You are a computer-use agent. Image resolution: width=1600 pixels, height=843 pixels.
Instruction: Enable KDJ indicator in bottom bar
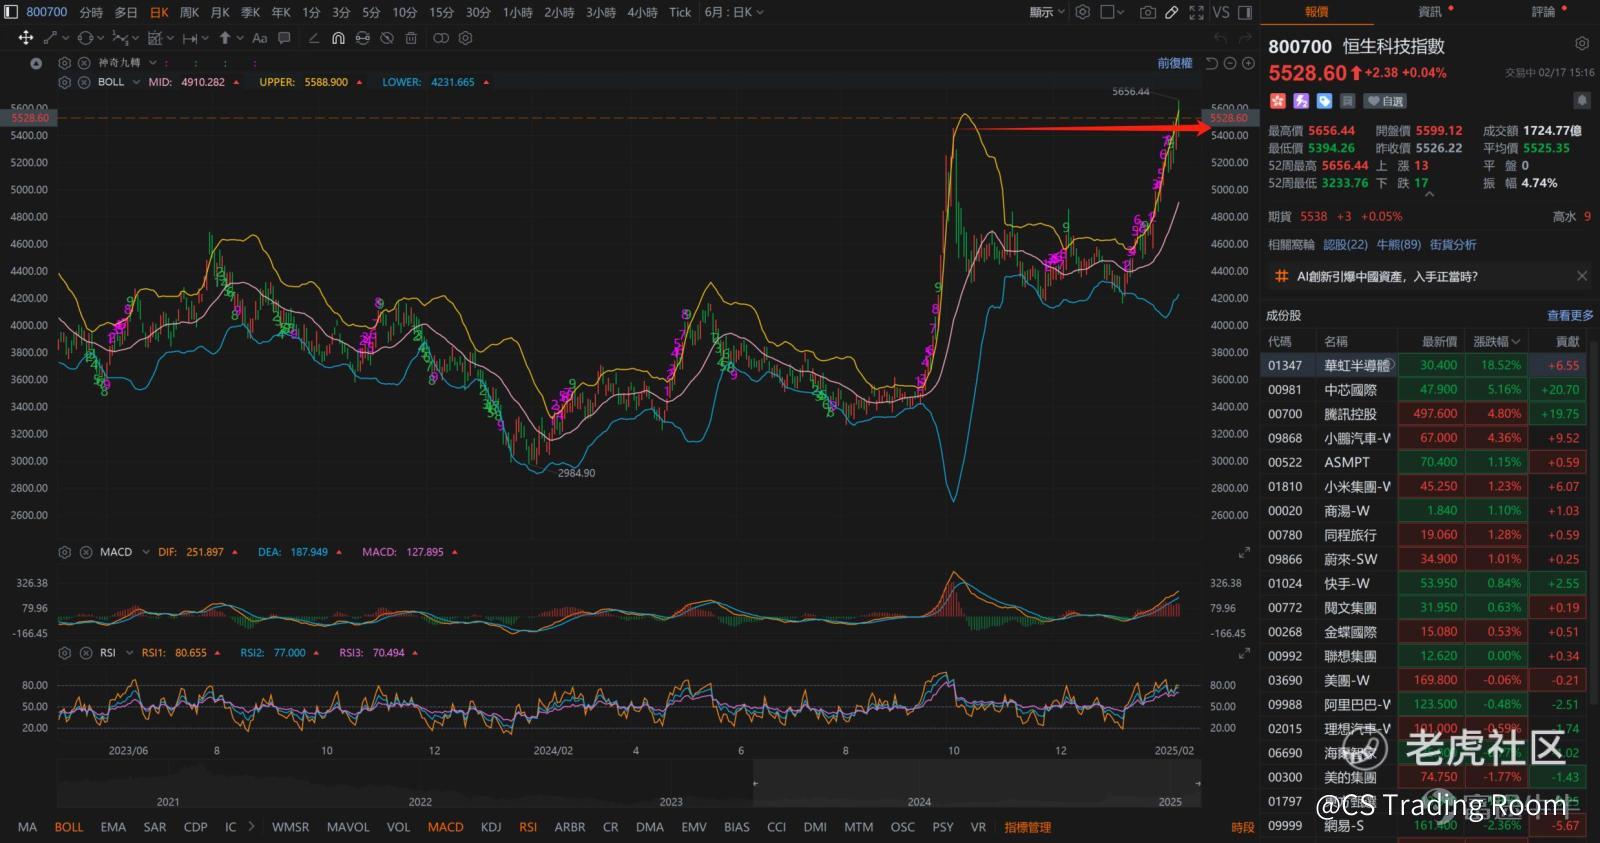491,827
